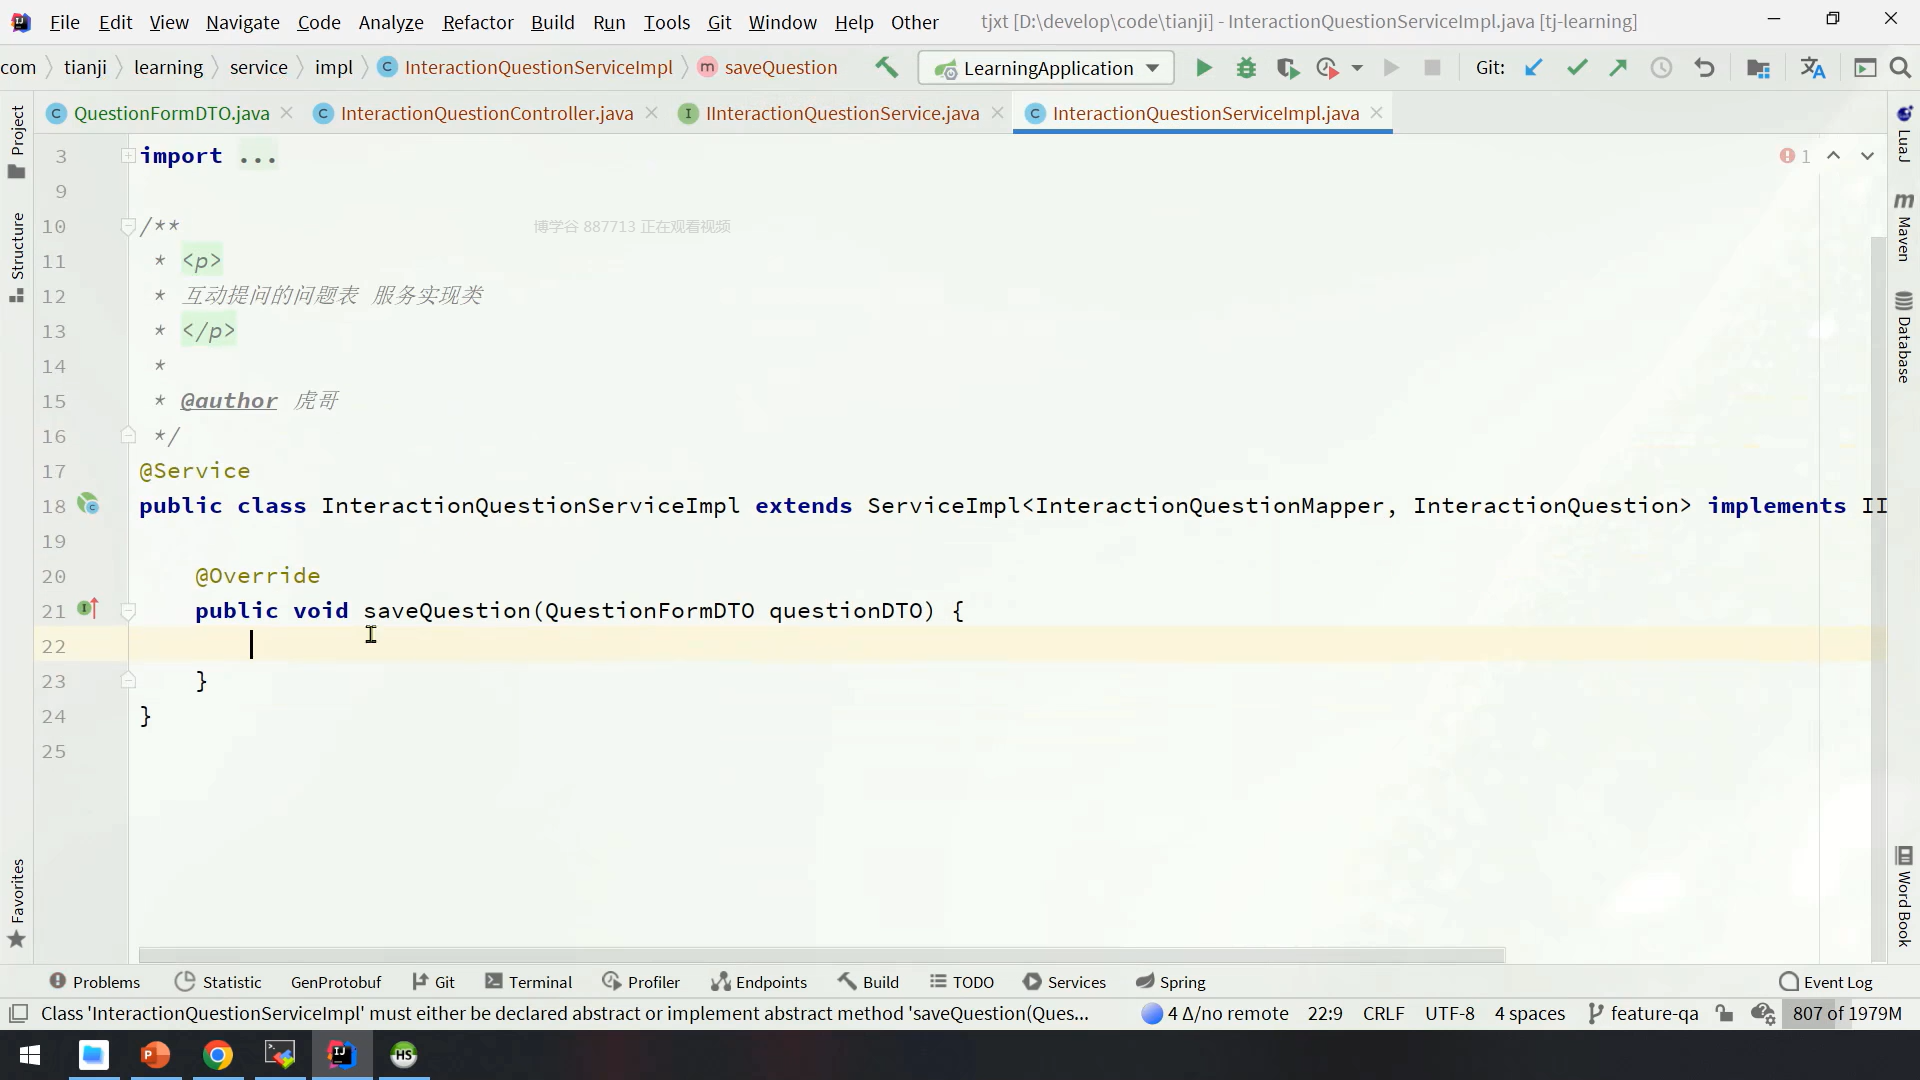Collapse the saveQuestion method fold marker

coord(128,611)
